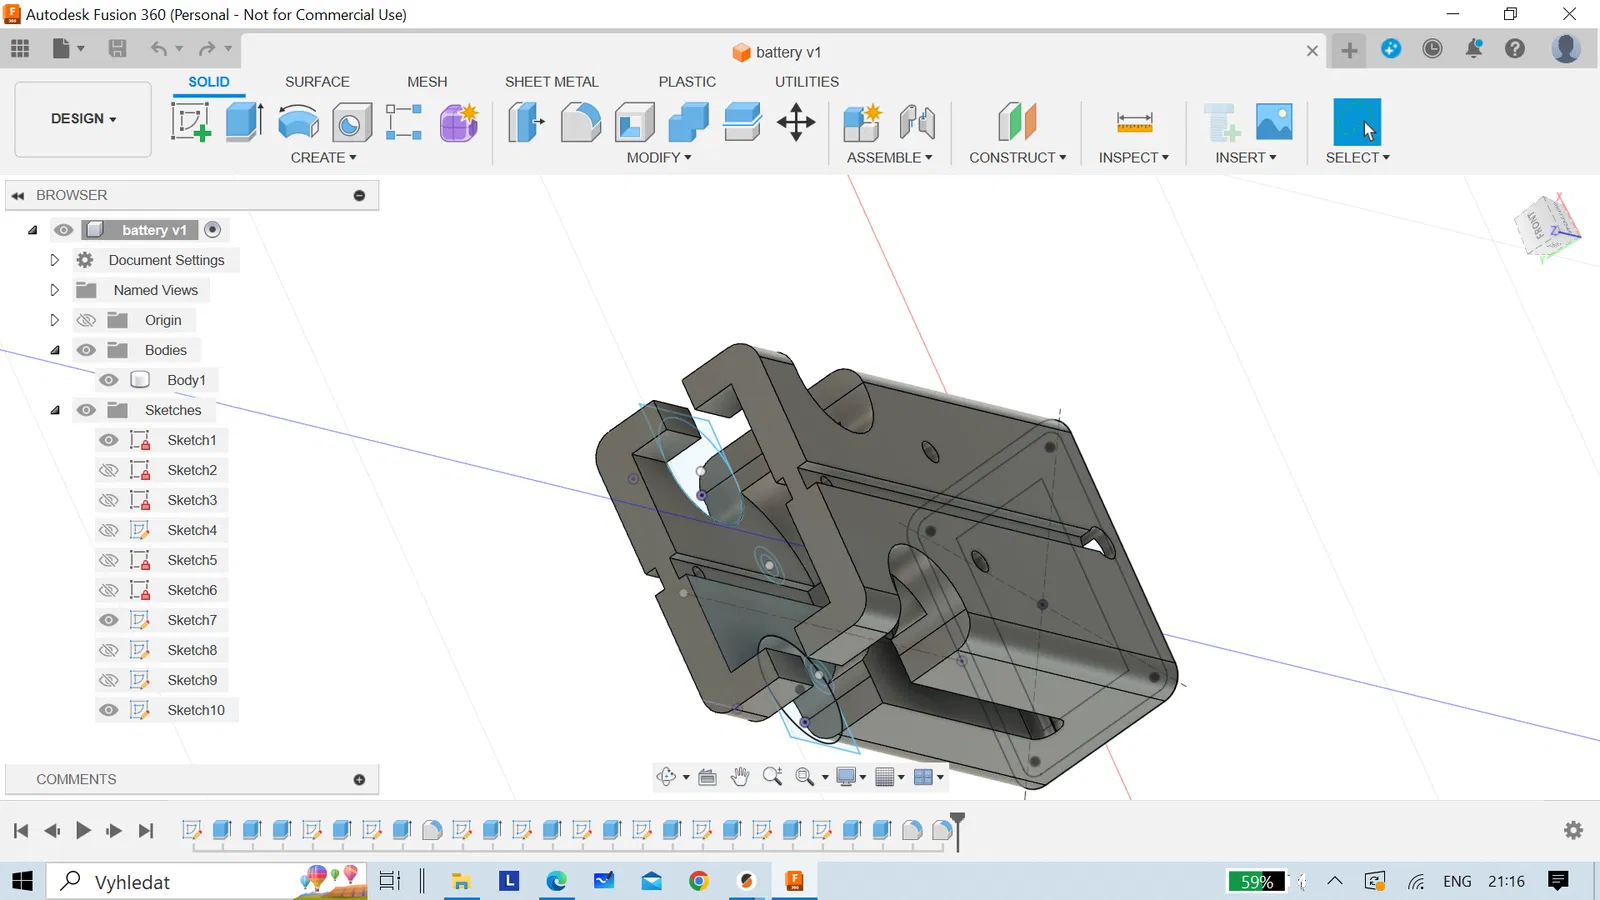1600x900 pixels.
Task: Open the INSERT menu
Action: [x=1245, y=158]
